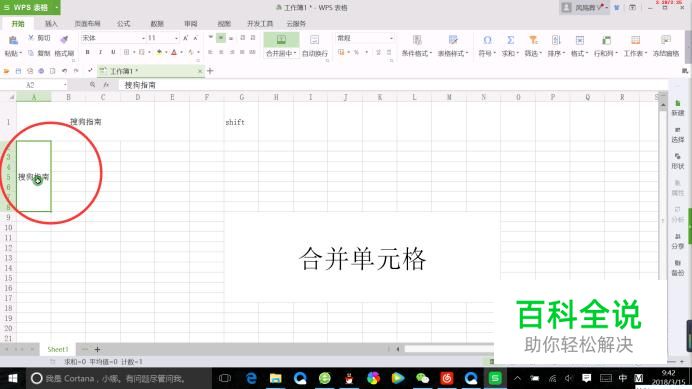Switch to the Data (数据) tab
The width and height of the screenshot is (692, 389).
157,23
